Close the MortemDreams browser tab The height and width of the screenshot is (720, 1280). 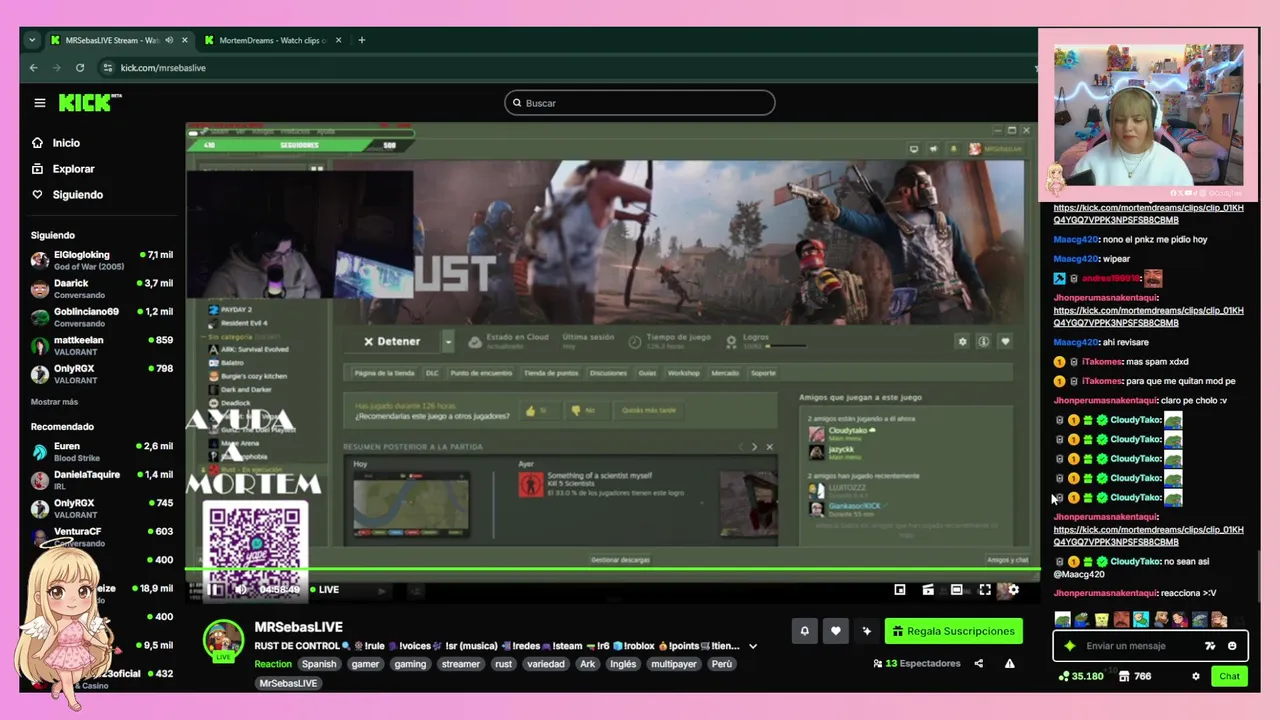point(339,40)
